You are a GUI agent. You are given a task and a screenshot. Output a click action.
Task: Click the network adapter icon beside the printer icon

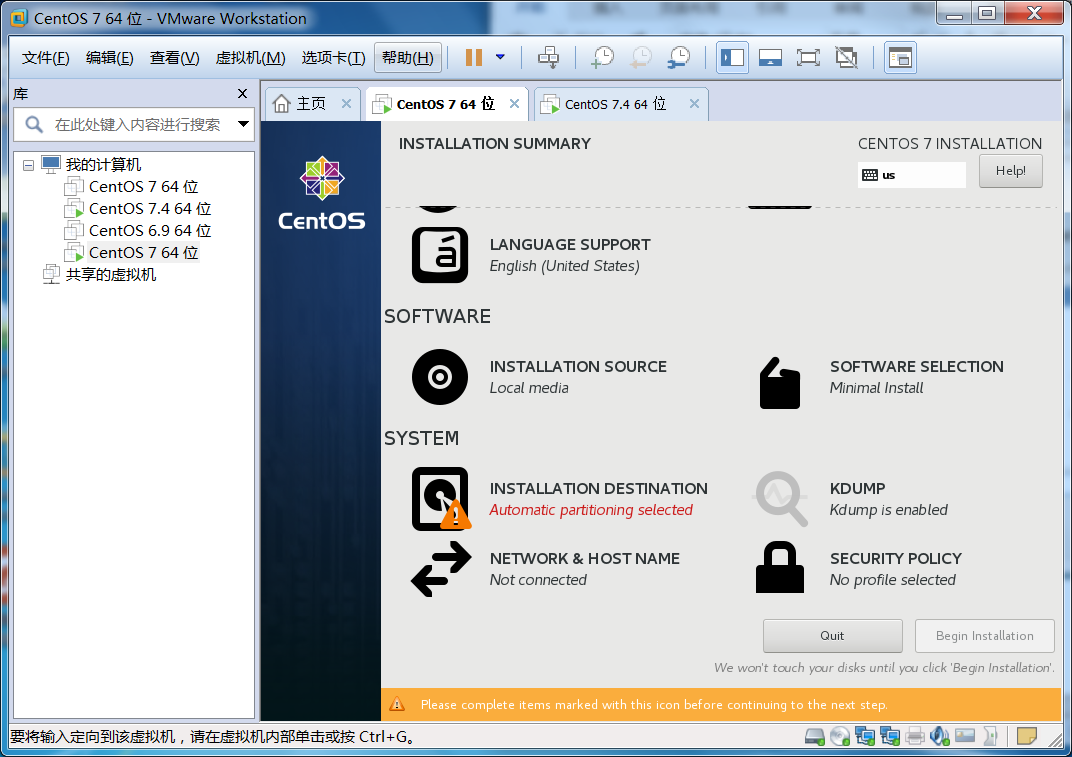[x=889, y=736]
